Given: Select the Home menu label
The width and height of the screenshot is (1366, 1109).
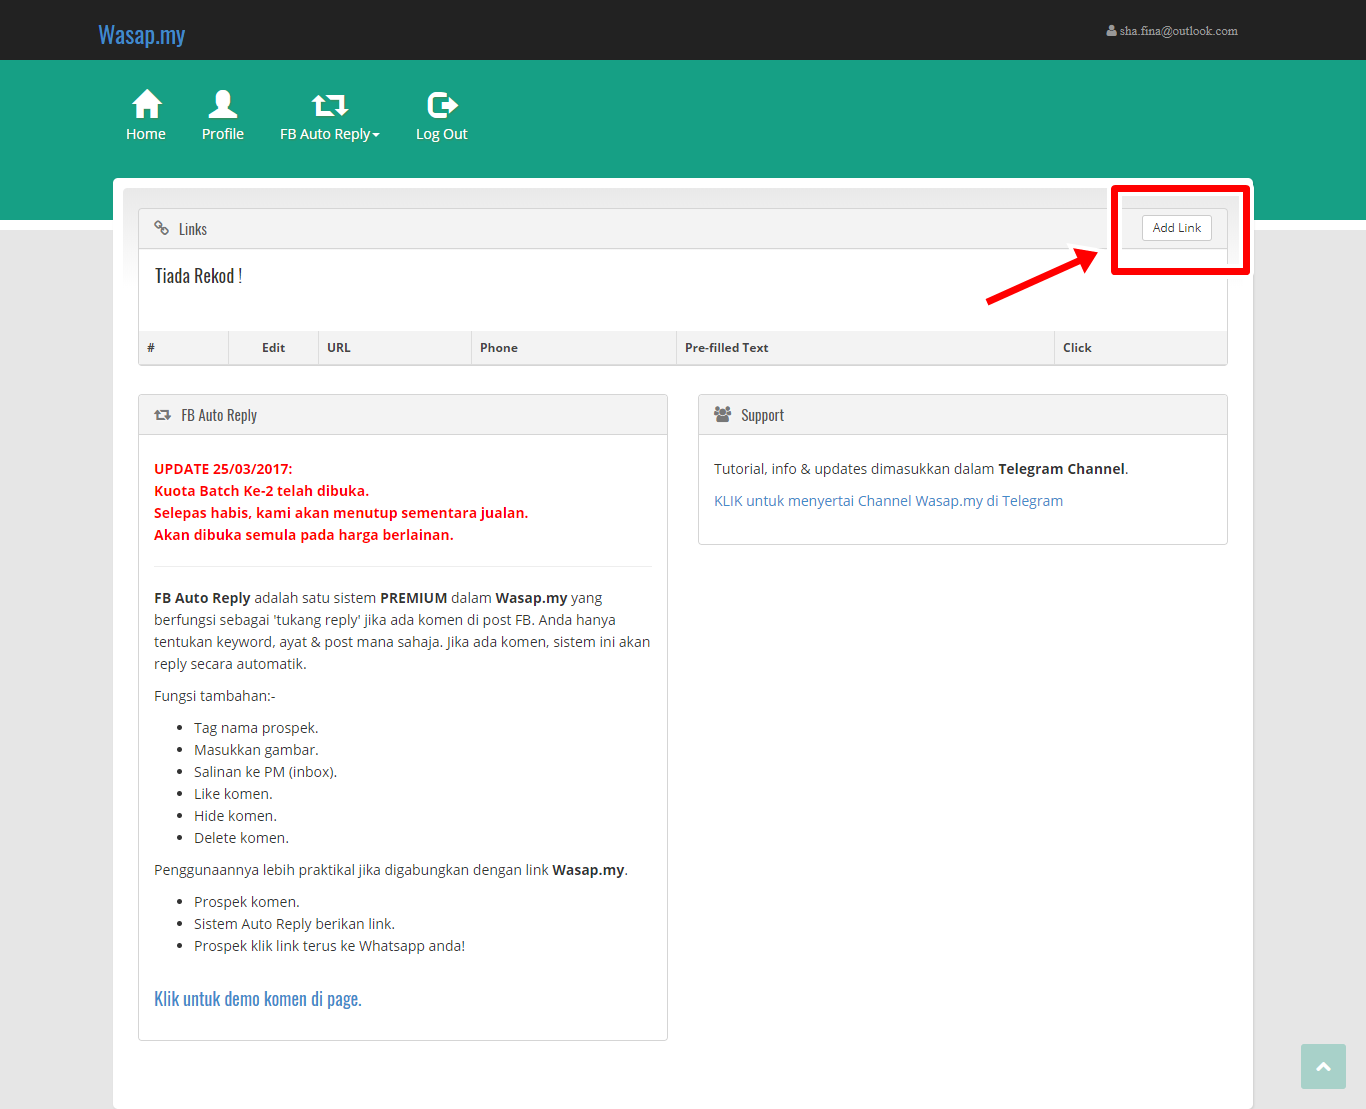Looking at the screenshot, I should (x=146, y=134).
